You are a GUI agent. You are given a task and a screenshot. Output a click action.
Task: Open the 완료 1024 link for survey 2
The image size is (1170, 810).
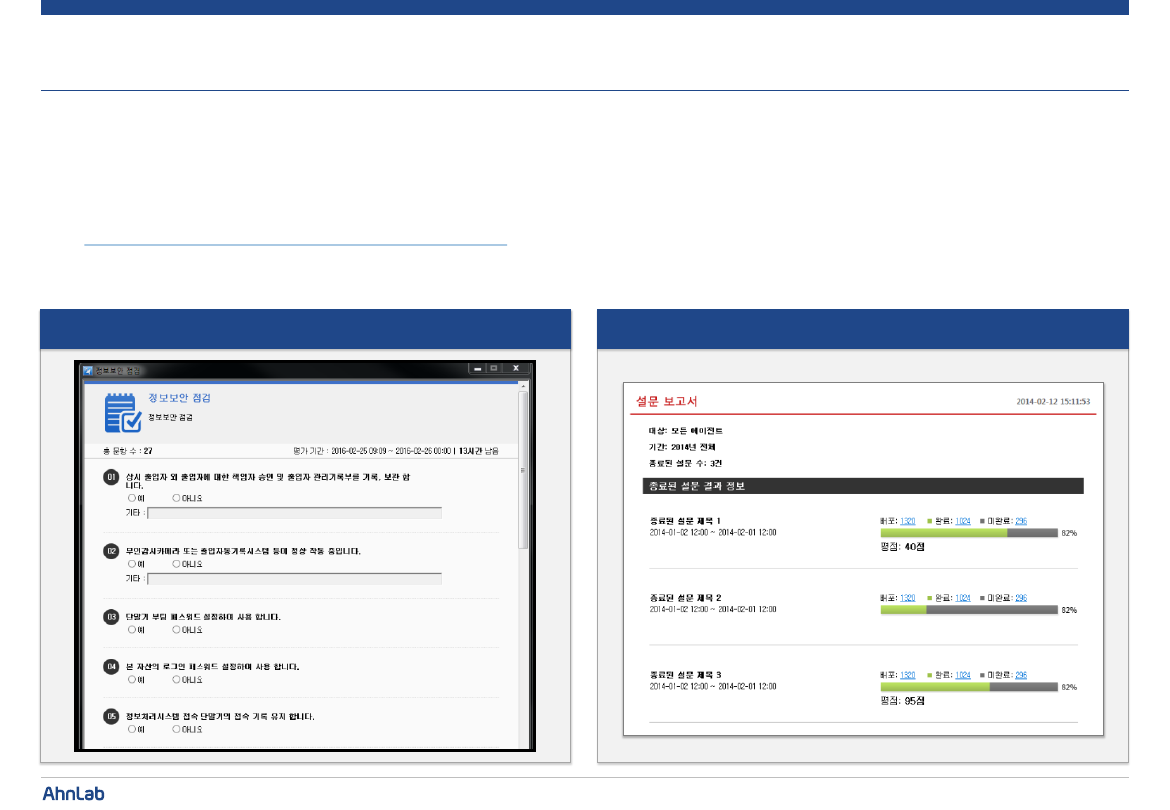click(963, 598)
